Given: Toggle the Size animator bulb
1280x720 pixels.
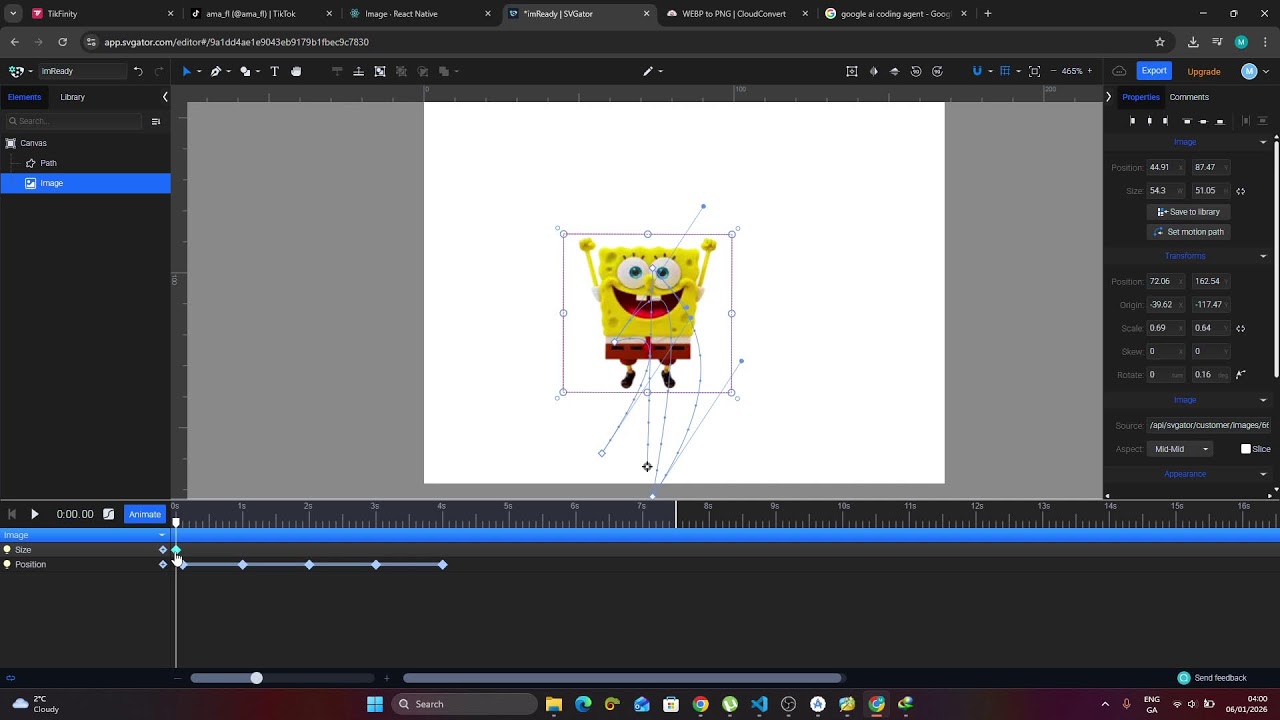Looking at the screenshot, I should 7,550.
